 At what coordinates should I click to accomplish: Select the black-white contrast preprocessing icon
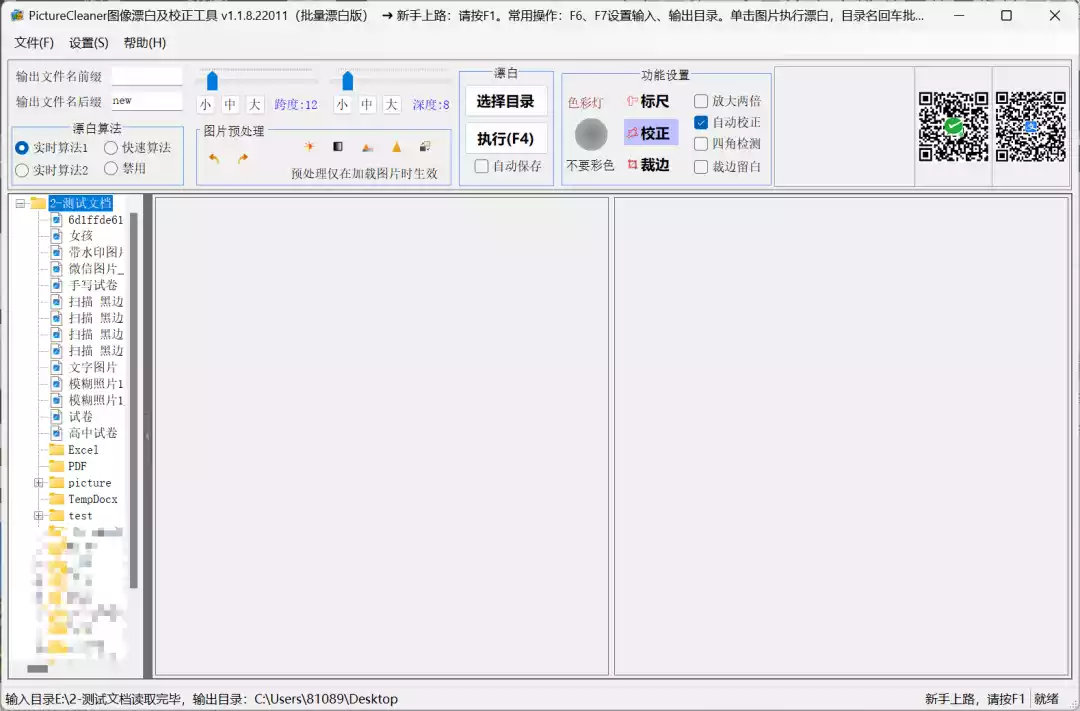pos(338,146)
